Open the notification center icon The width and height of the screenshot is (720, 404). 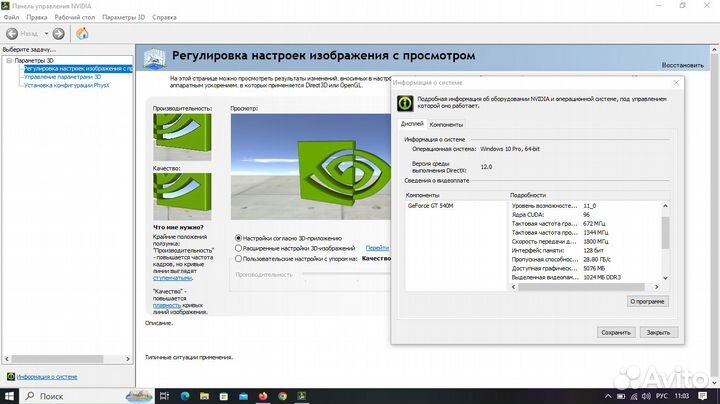703,396
